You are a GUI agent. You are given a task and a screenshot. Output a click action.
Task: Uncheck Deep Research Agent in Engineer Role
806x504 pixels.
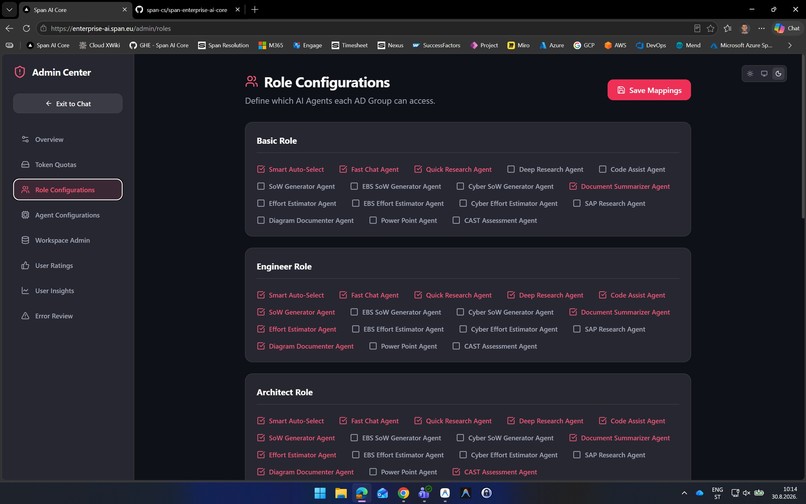(511, 295)
